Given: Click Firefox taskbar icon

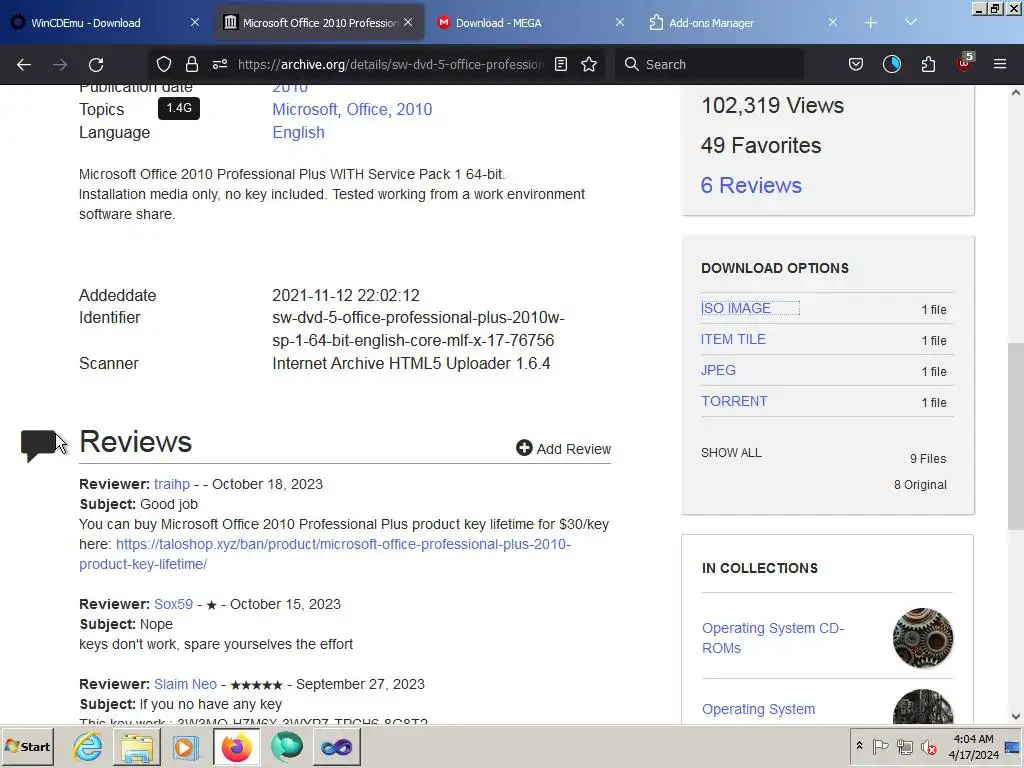Looking at the screenshot, I should [236, 746].
